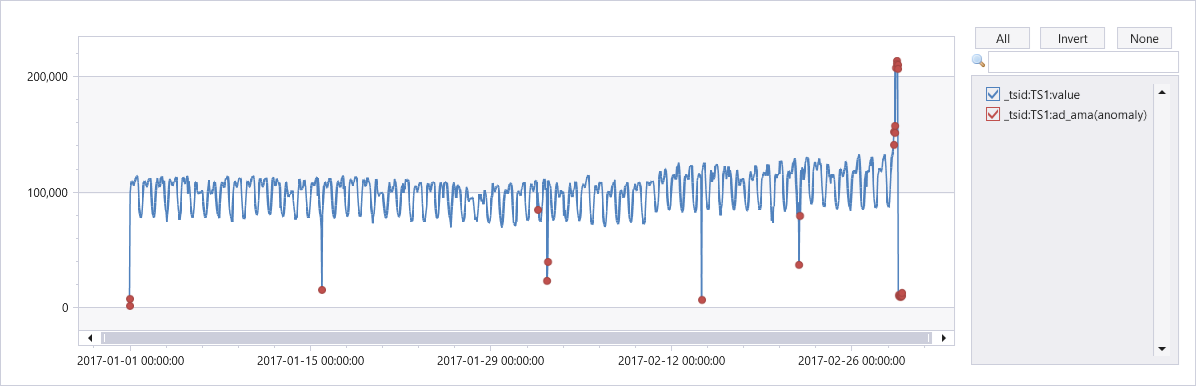Click the highest anomaly point above 200,000
This screenshot has height=386, width=1196.
[x=897, y=61]
